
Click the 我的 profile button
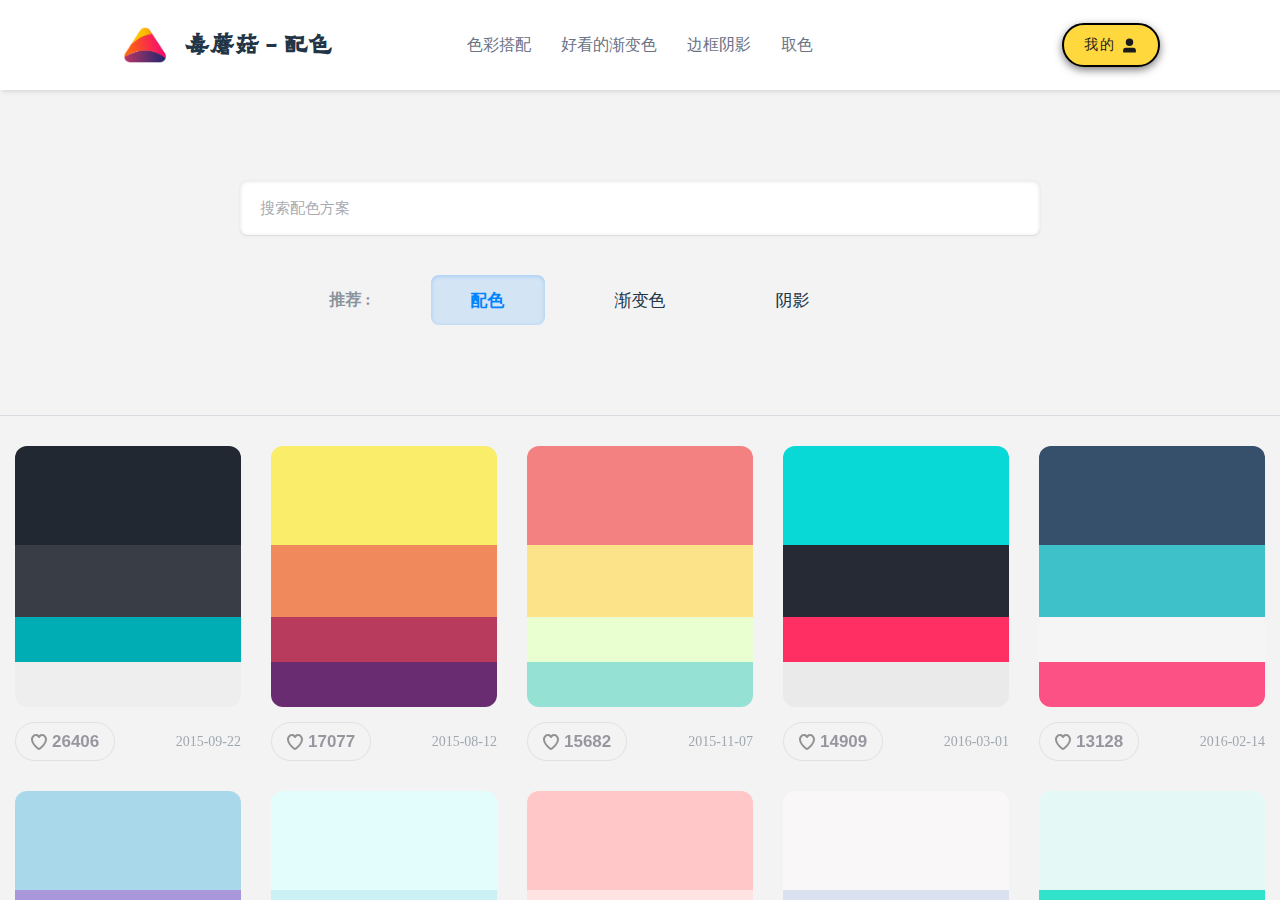coord(1111,45)
